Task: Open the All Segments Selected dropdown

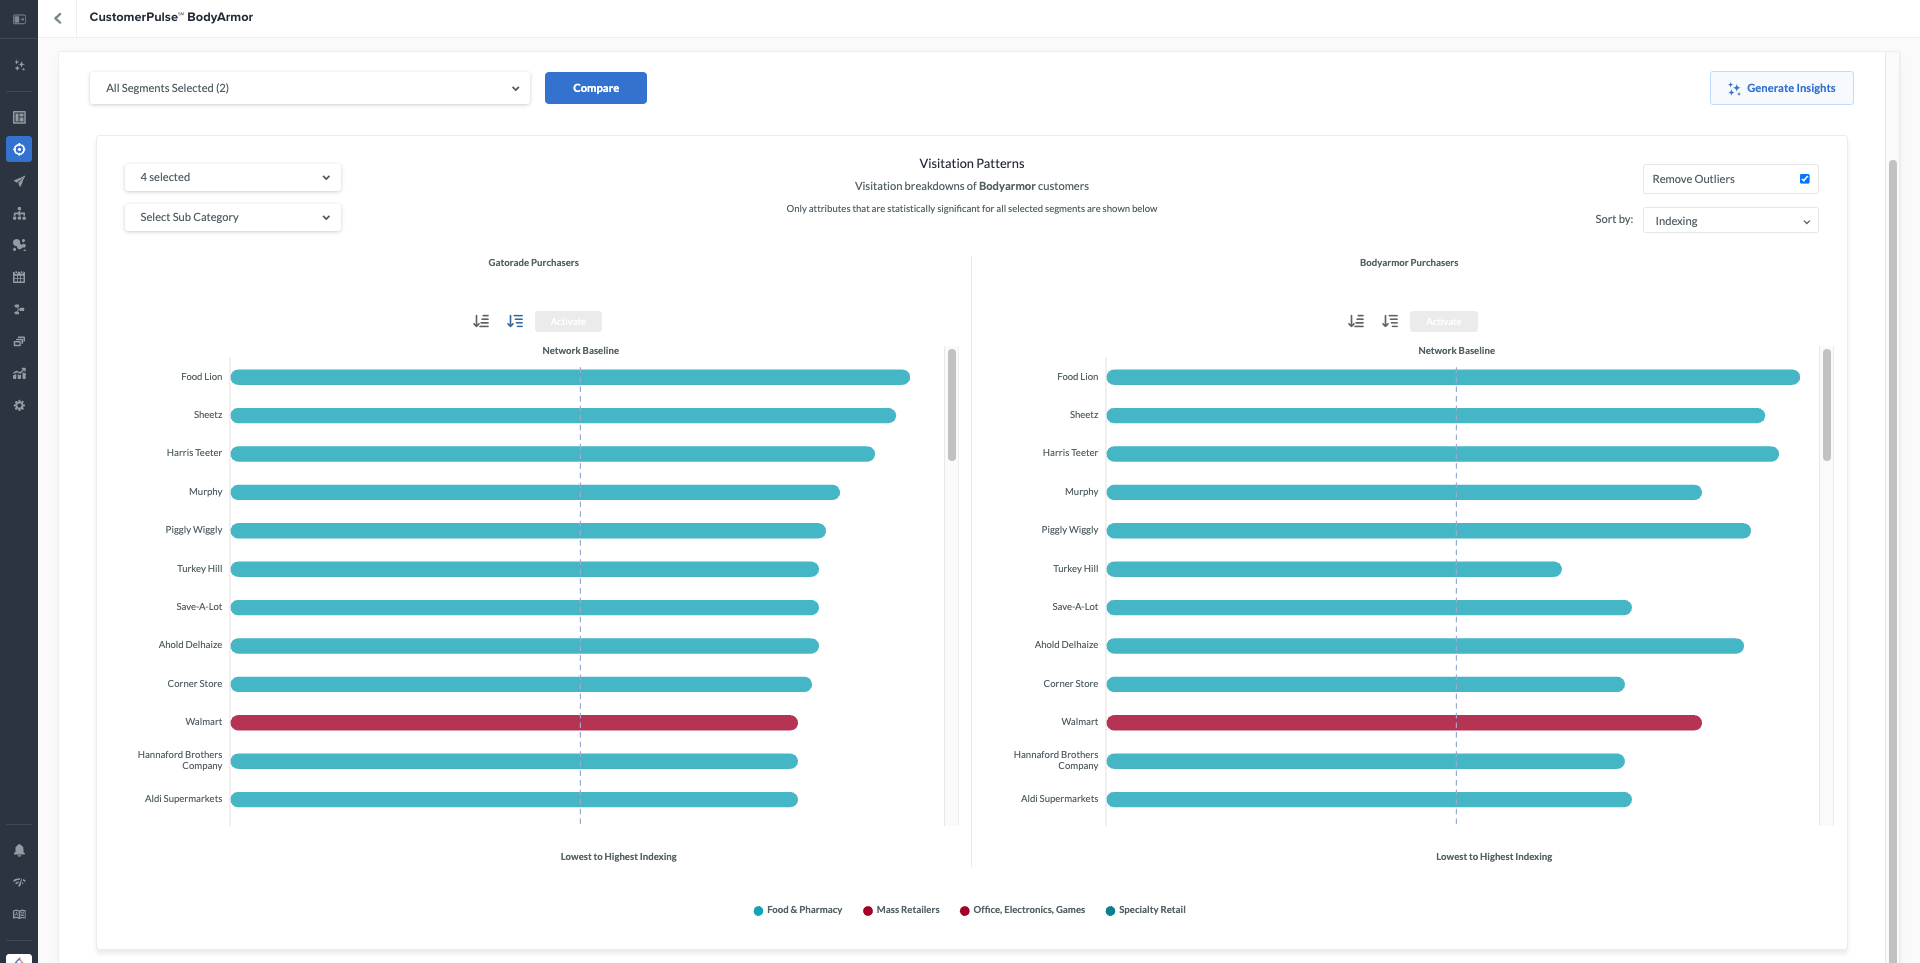Action: [310, 88]
